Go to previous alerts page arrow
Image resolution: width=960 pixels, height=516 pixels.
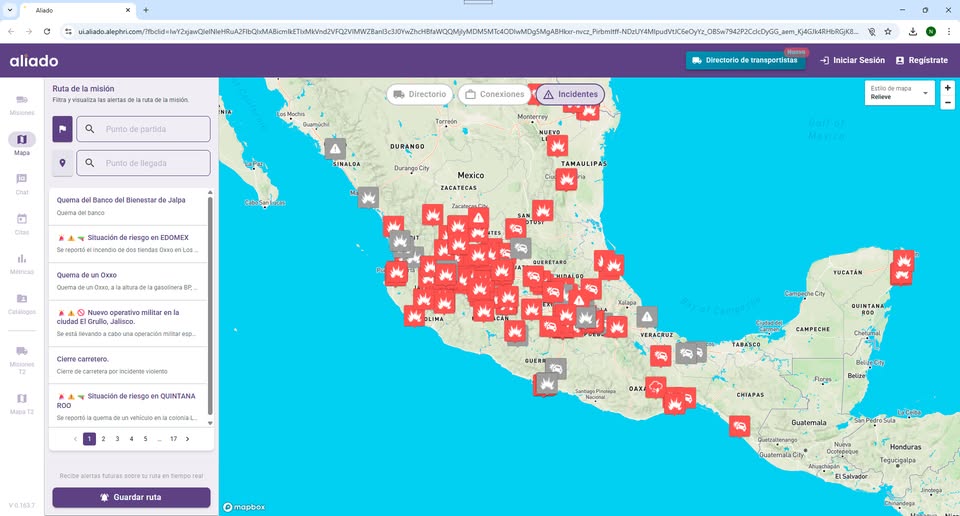[x=75, y=439]
